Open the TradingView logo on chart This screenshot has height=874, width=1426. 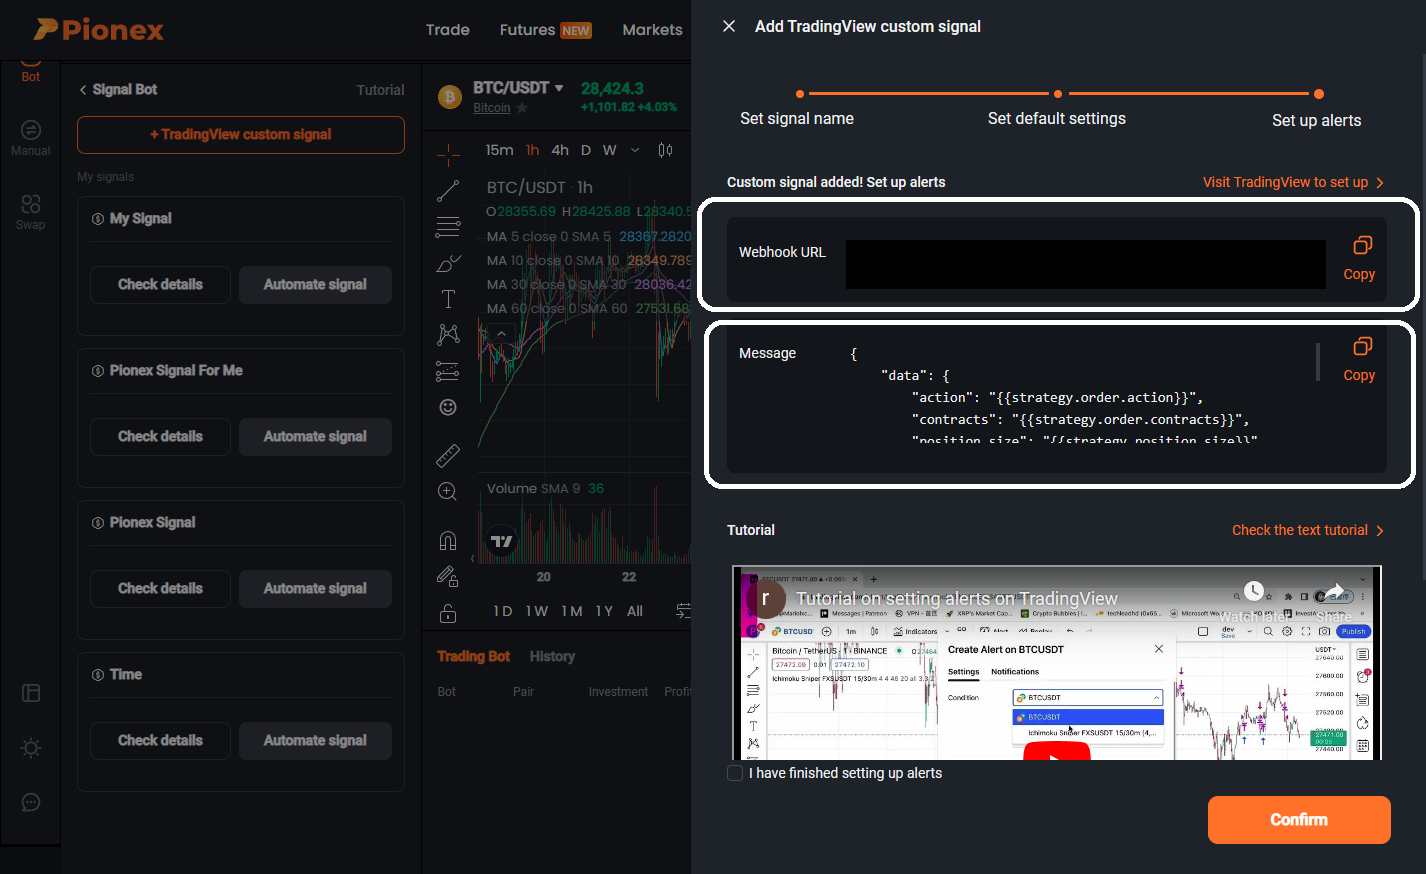click(501, 541)
